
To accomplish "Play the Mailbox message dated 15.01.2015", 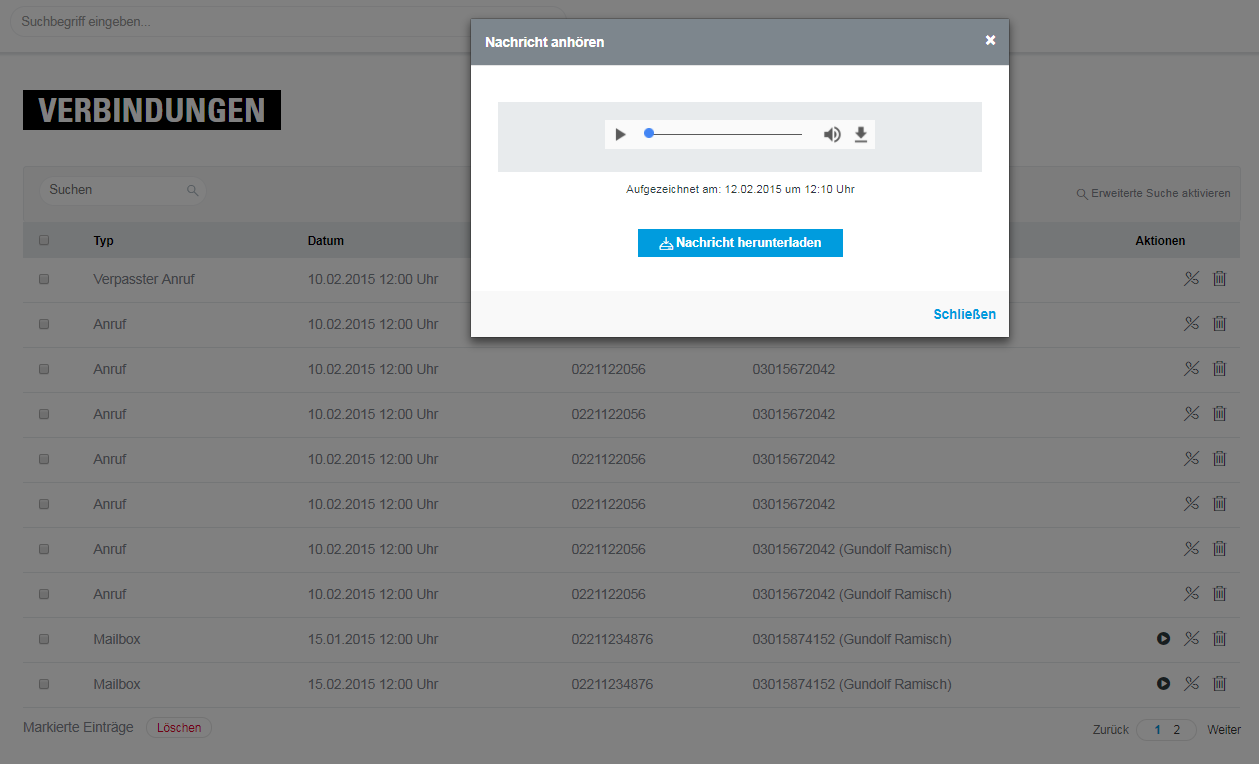I will tap(1163, 639).
